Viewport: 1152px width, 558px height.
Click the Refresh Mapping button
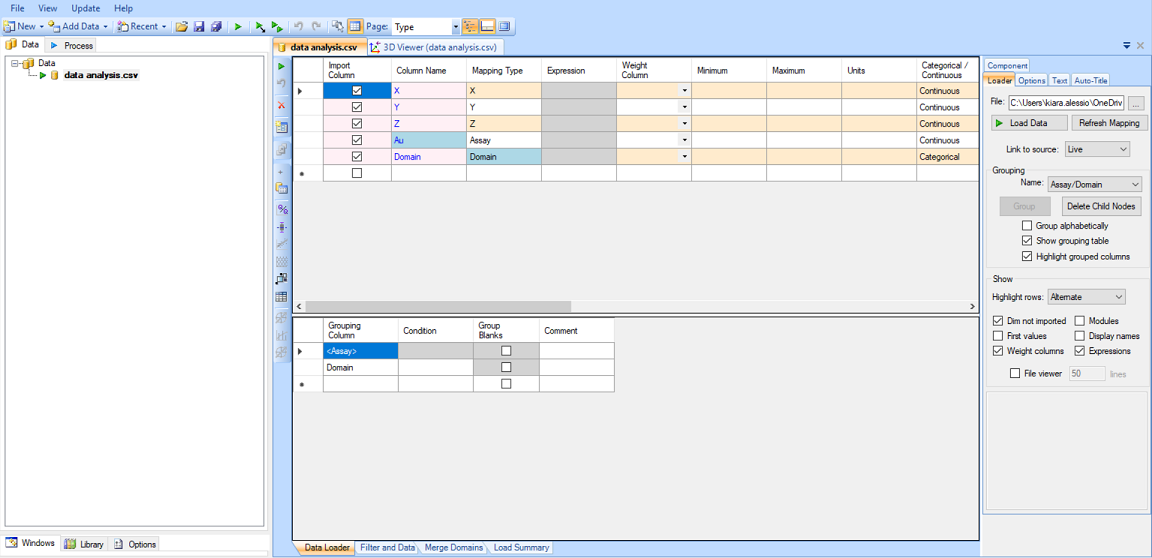tap(1109, 123)
